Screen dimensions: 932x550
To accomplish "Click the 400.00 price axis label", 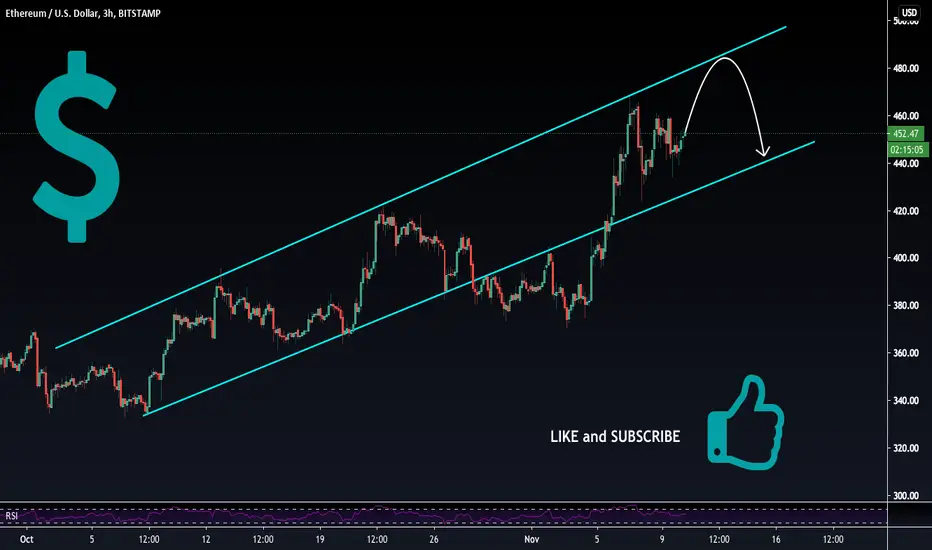I will [x=906, y=258].
